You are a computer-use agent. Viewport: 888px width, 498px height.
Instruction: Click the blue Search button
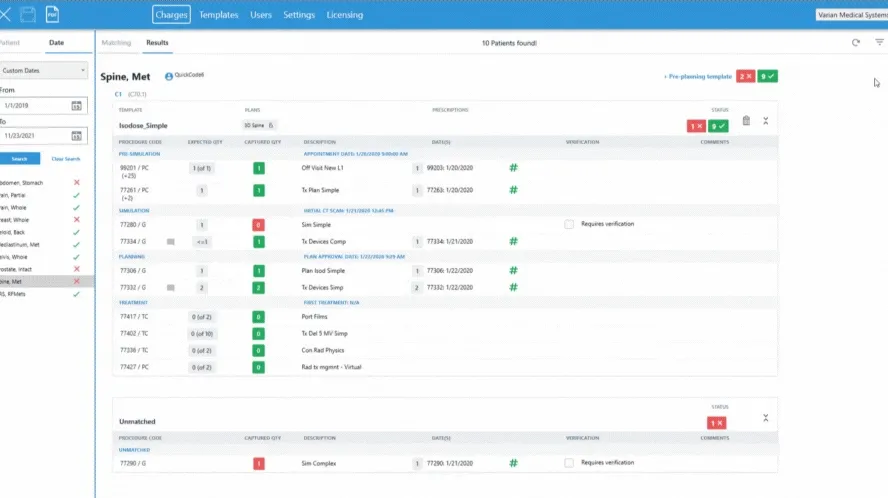click(x=20, y=159)
